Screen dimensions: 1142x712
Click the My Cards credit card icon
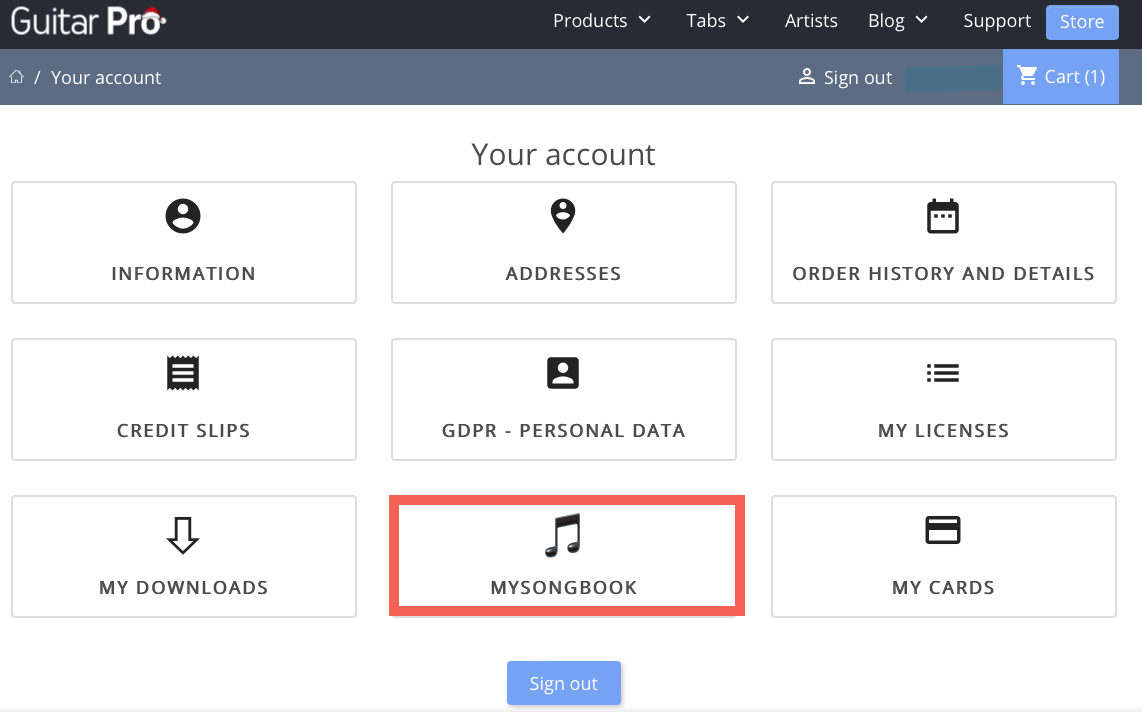943,530
